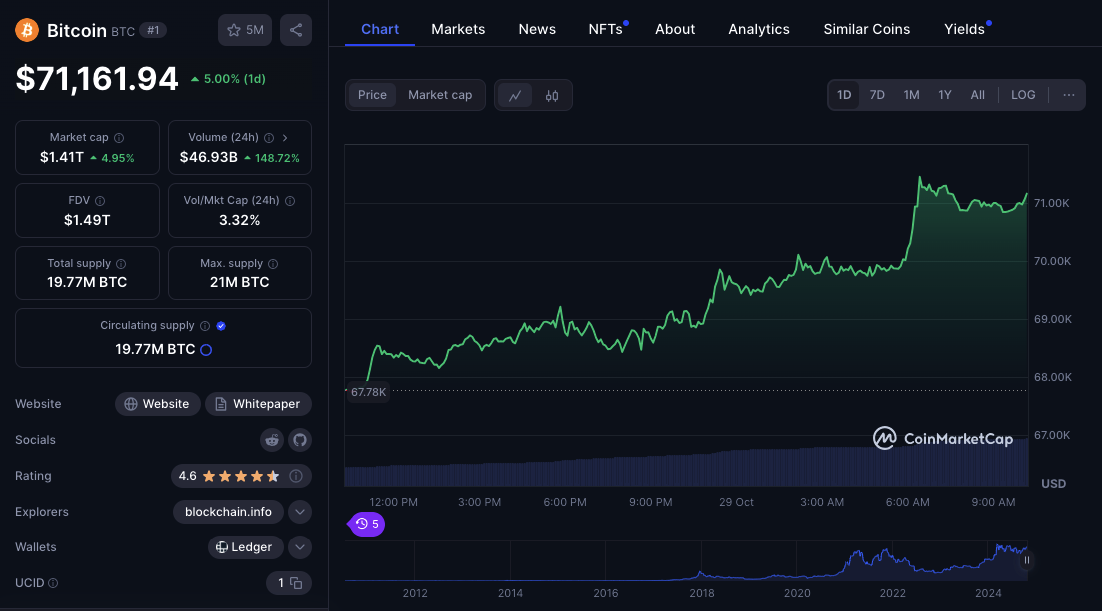Viewport: 1102px width, 611px height.
Task: Click the $1.41T market cap value
Action: pos(62,157)
